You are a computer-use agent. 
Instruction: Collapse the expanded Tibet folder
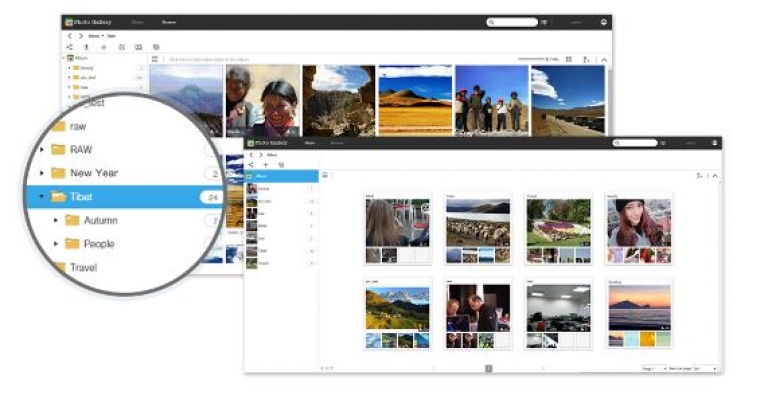click(41, 197)
